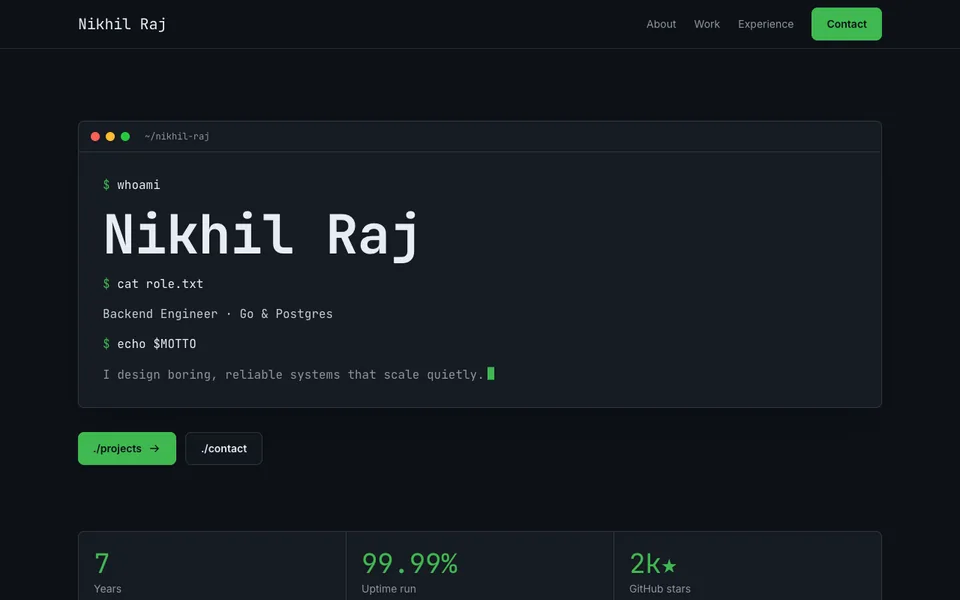The width and height of the screenshot is (960, 600).
Task: Open the About nav link
Action: (x=661, y=24)
